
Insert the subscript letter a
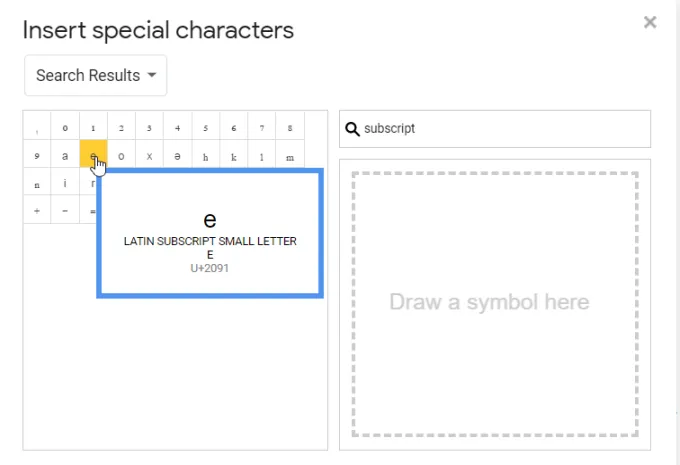pyautogui.click(x=65, y=156)
